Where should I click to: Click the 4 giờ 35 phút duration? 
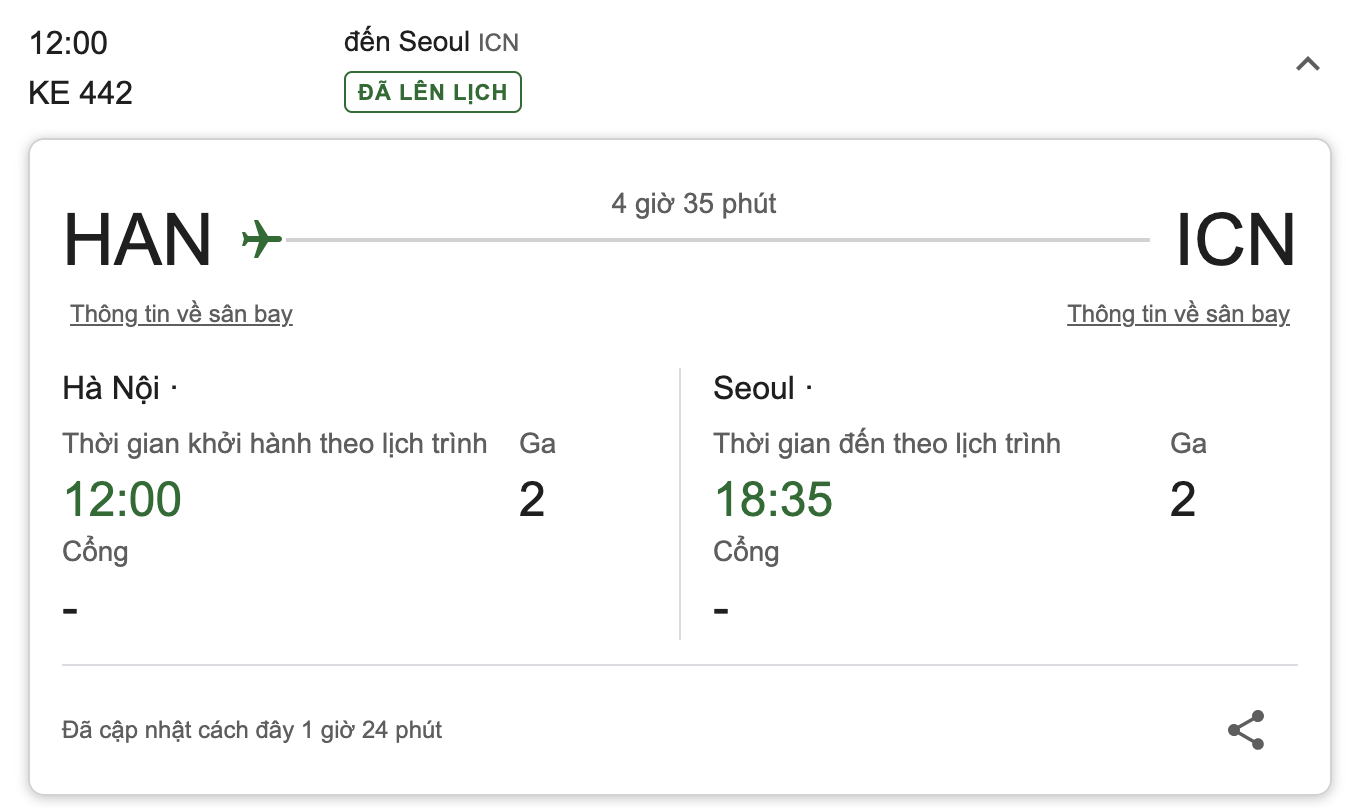[694, 204]
